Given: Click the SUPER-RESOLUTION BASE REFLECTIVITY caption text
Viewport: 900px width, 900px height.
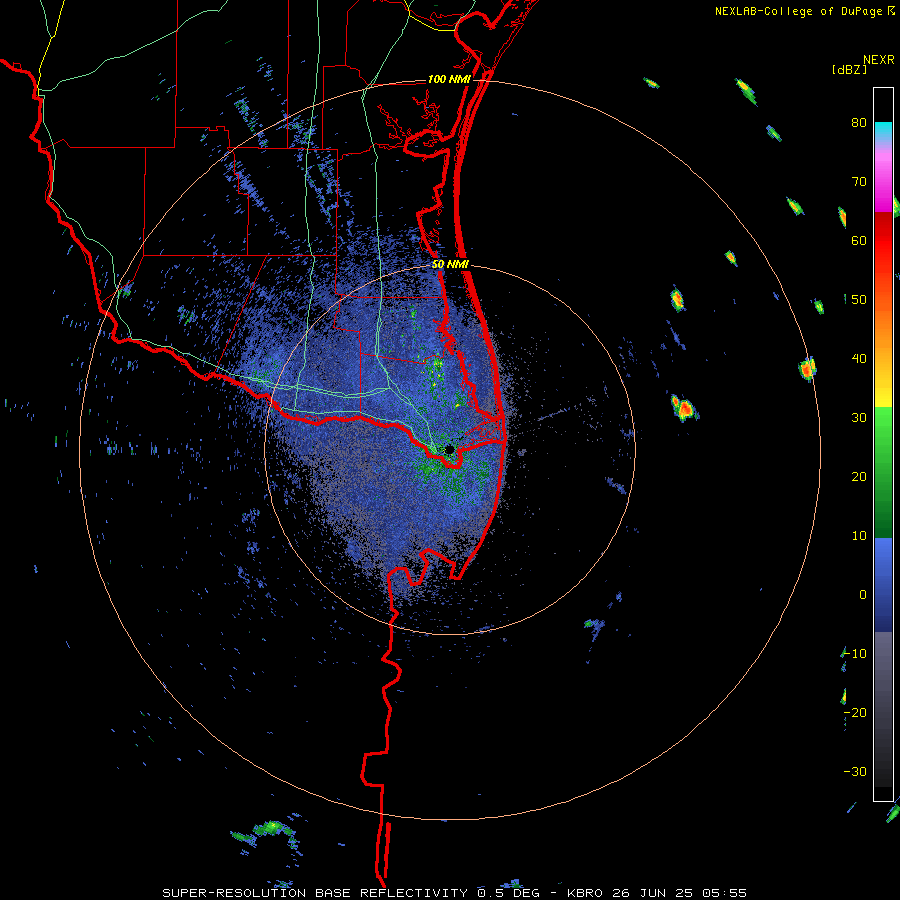Looking at the screenshot, I should click(315, 893).
